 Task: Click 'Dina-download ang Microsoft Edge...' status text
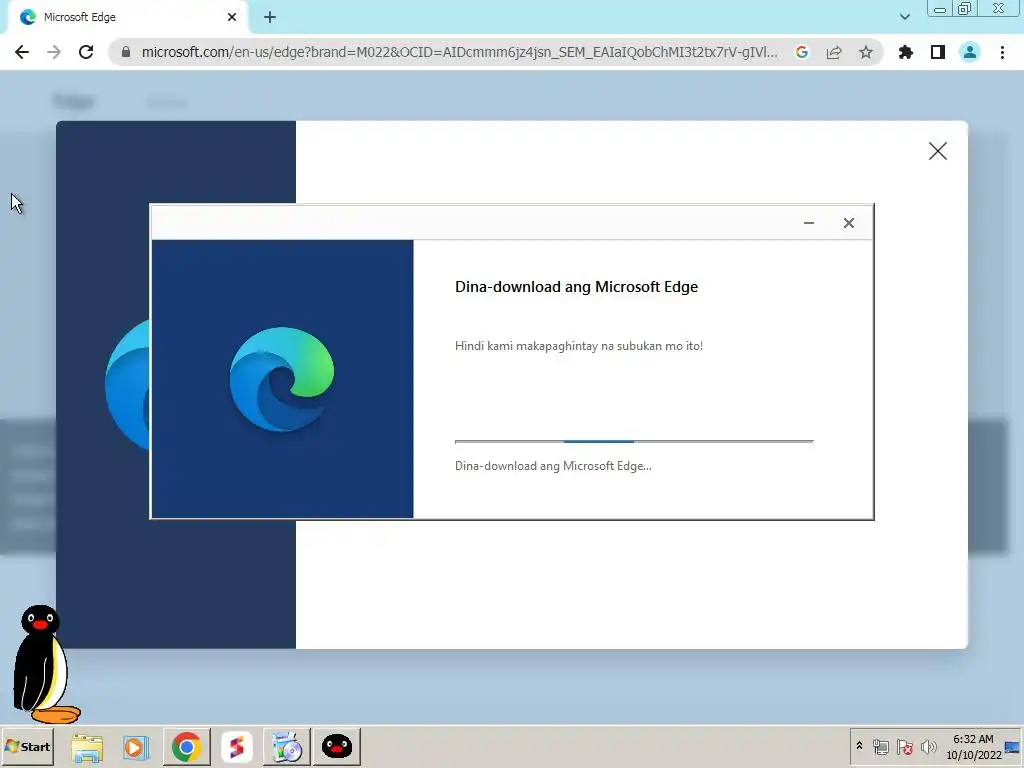point(553,466)
